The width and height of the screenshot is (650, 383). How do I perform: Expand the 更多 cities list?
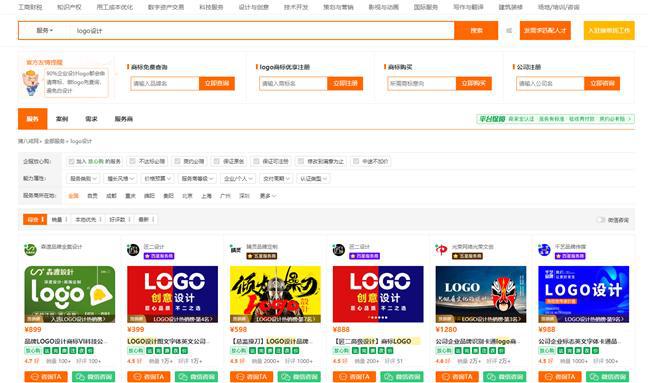(x=267, y=196)
